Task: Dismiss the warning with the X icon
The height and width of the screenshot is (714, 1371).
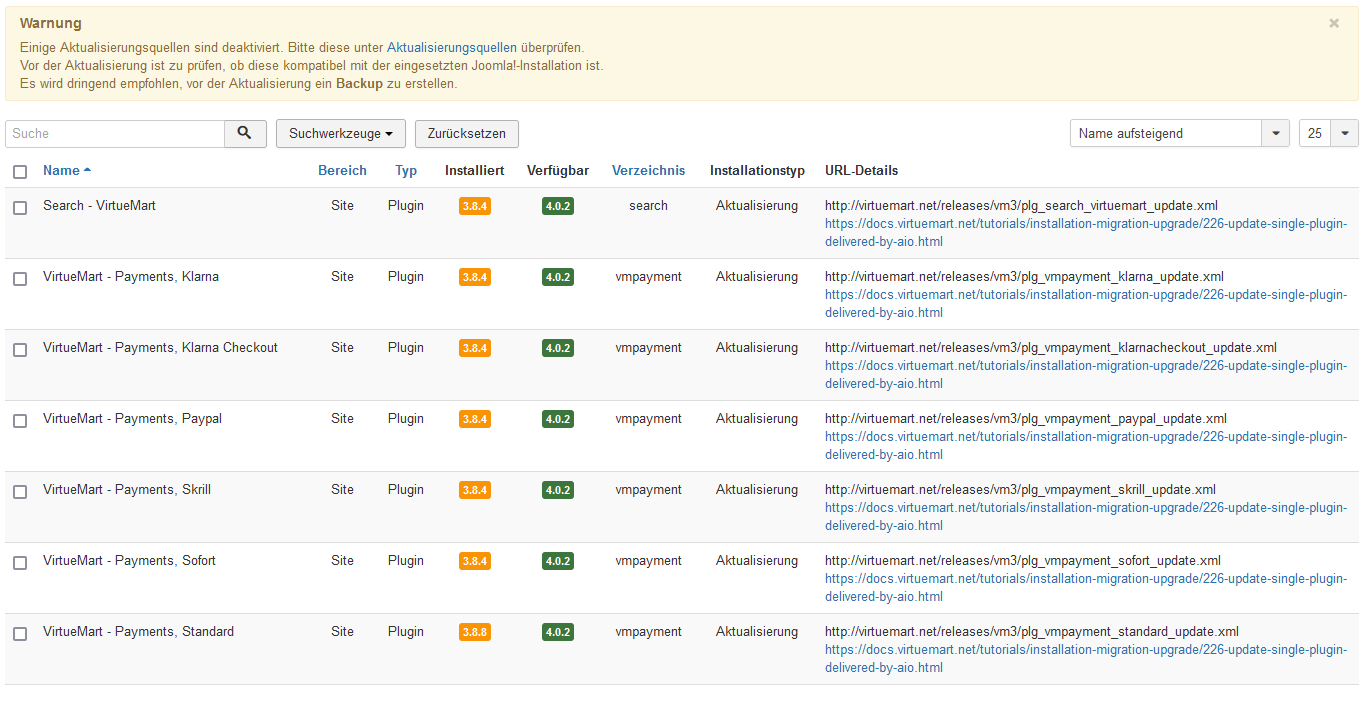Action: coord(1334,23)
